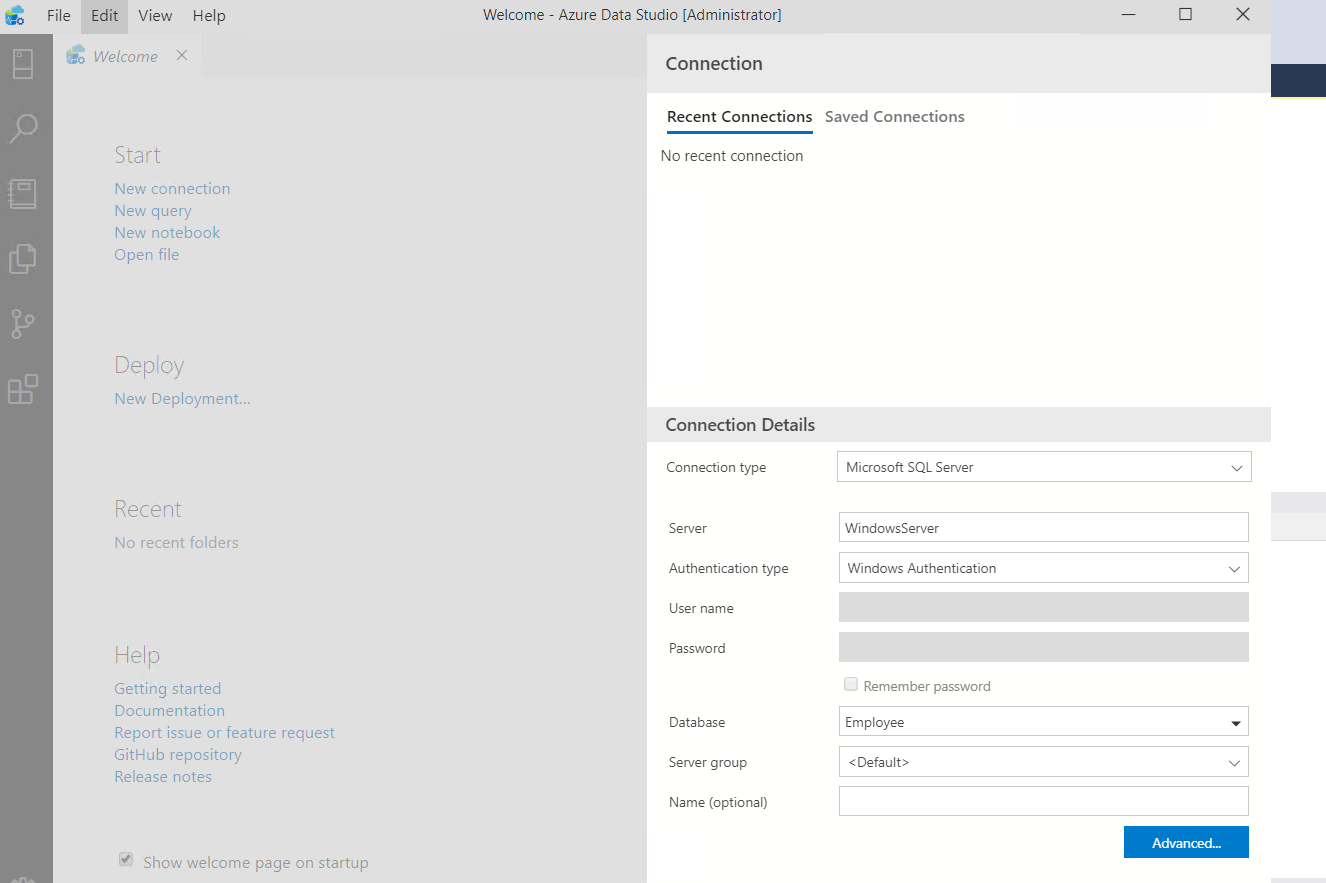Click the Open file link
Viewport: 1326px width, 883px height.
(147, 254)
